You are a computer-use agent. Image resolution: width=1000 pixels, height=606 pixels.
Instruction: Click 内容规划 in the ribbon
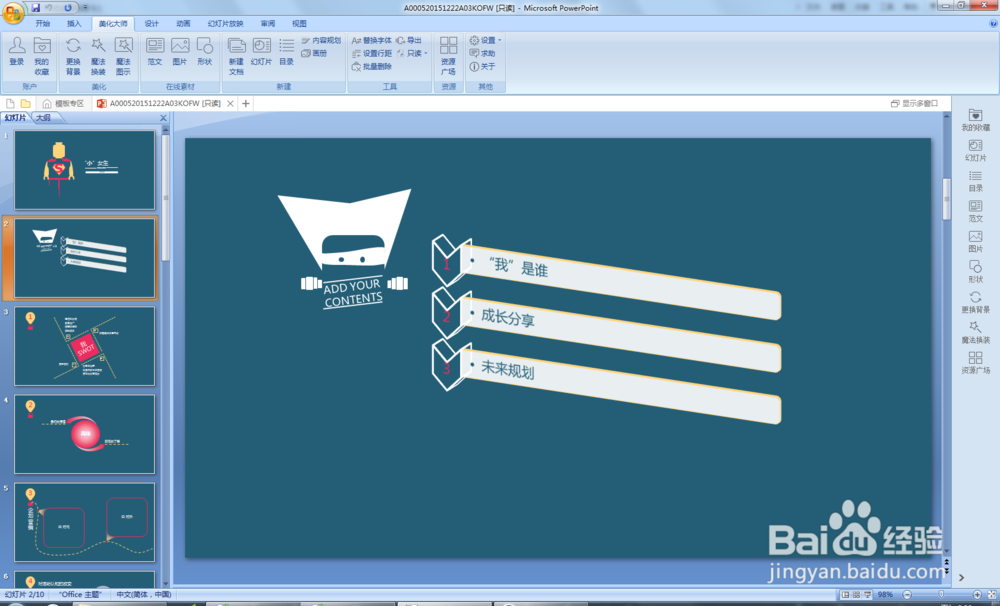pyautogui.click(x=321, y=40)
